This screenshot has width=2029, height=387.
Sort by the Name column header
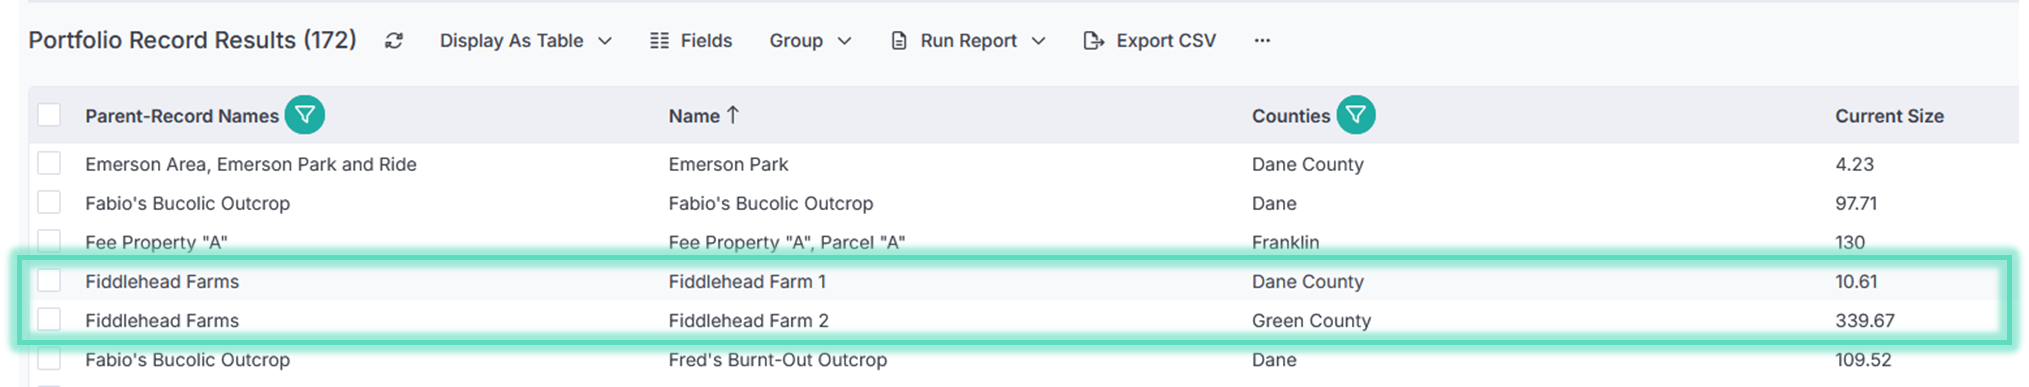coord(694,116)
